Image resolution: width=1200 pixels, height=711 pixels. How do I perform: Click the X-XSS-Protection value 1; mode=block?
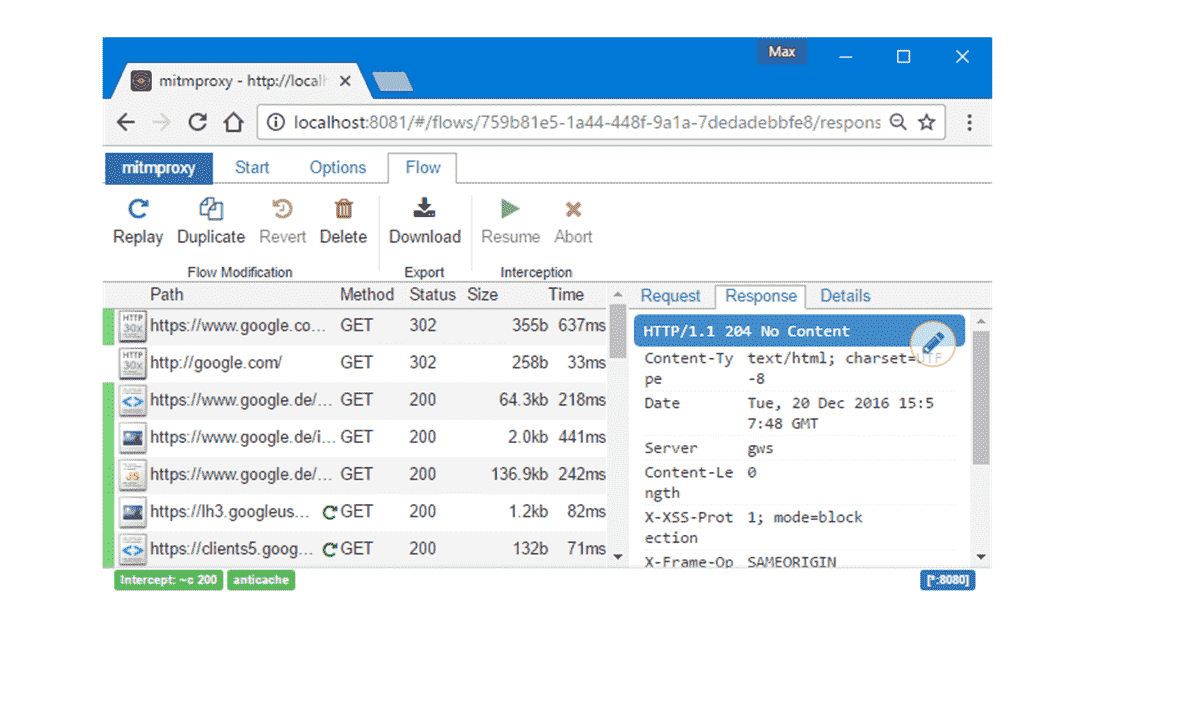[x=805, y=517]
